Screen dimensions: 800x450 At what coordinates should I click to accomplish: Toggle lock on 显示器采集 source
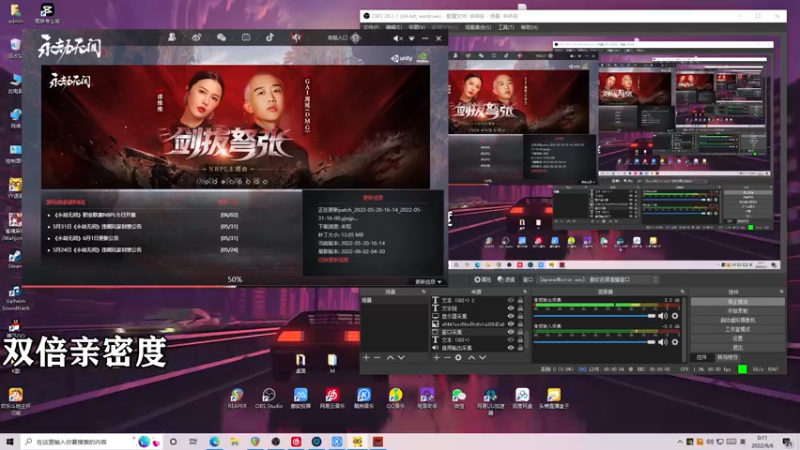[520, 316]
